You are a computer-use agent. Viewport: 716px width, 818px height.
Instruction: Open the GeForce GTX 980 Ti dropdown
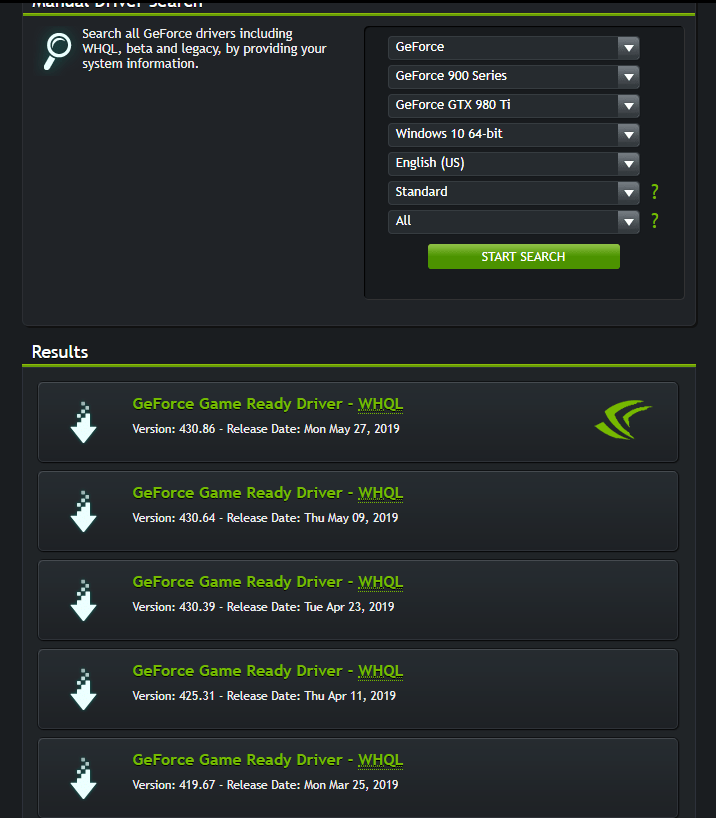[514, 105]
